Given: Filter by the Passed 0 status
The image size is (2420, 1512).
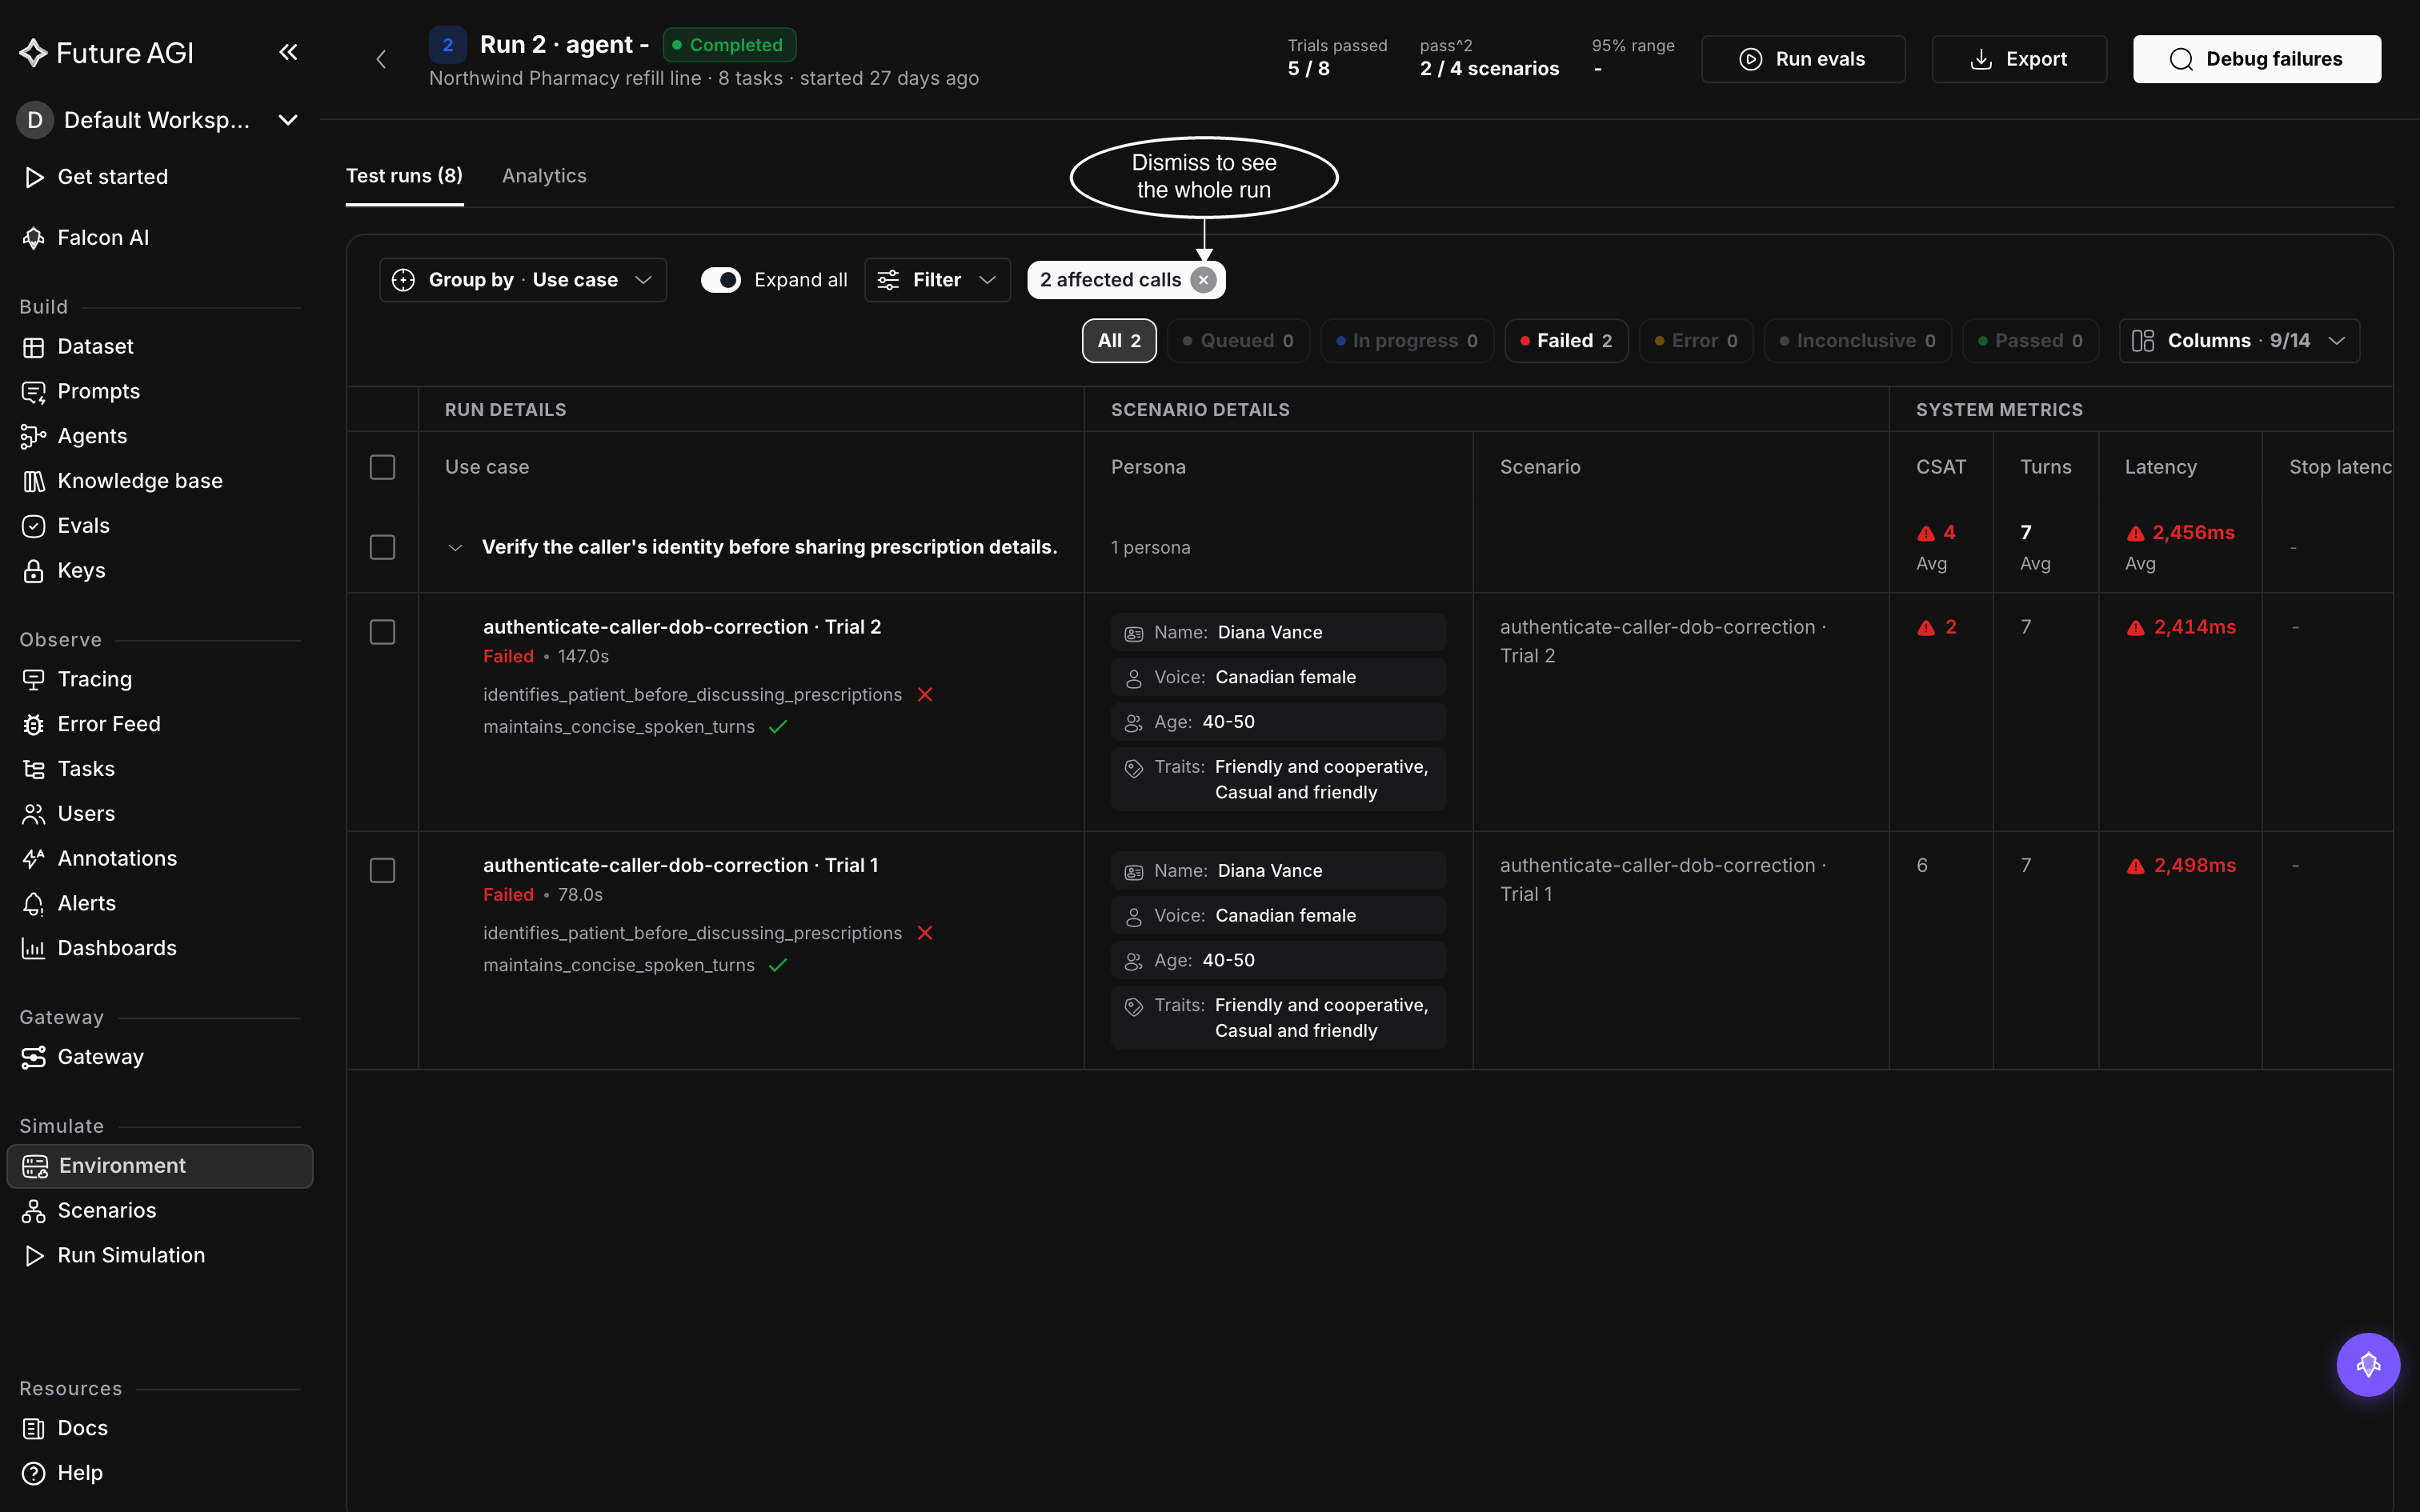Looking at the screenshot, I should click(2030, 341).
